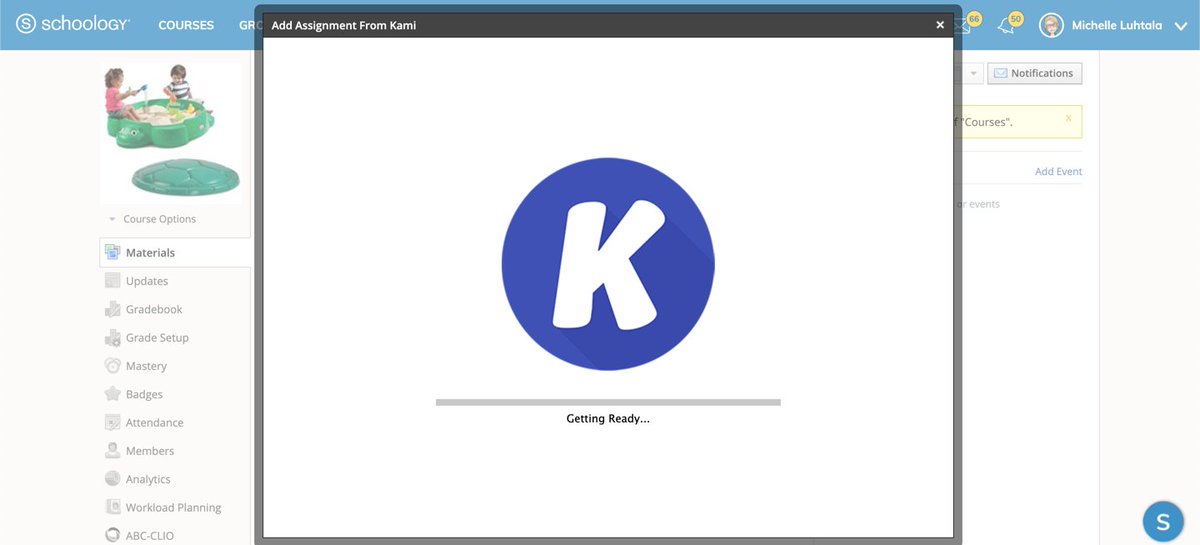1200x545 pixels.
Task: Open Materials in the course sidebar
Action: point(175,253)
